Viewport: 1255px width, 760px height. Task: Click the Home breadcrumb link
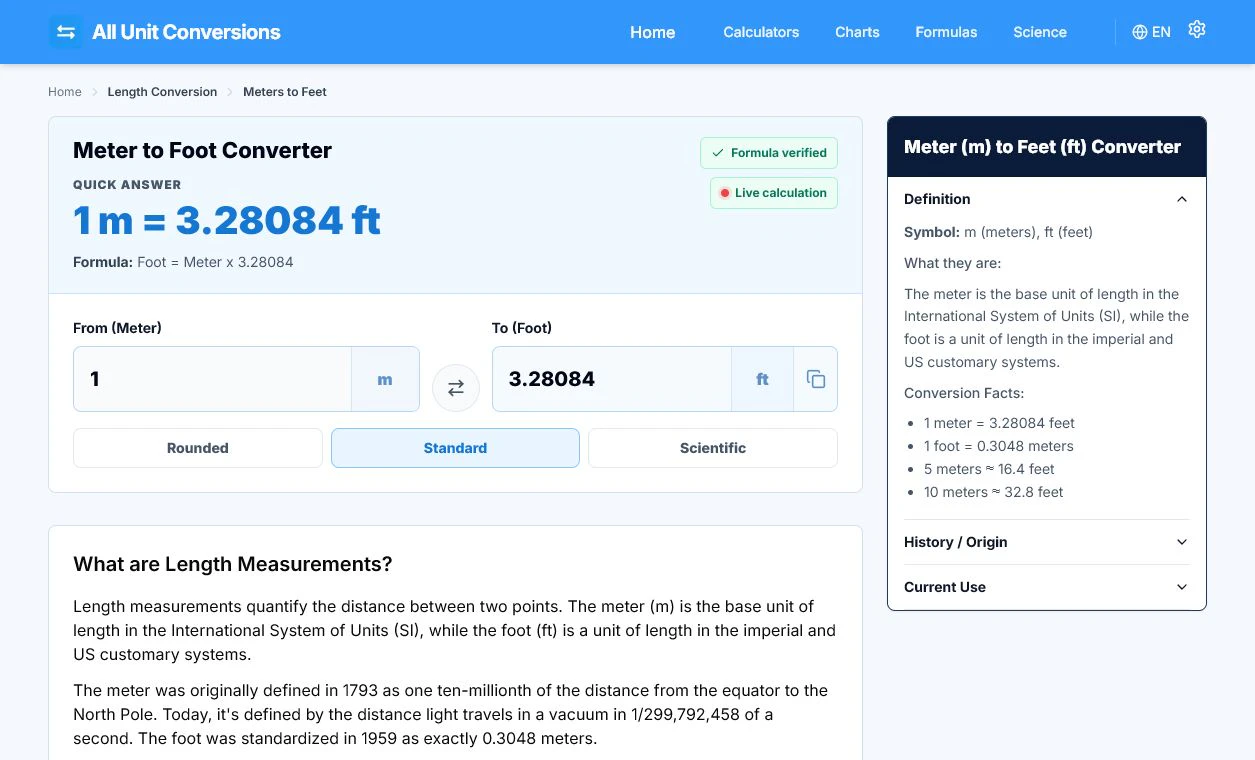coord(65,92)
